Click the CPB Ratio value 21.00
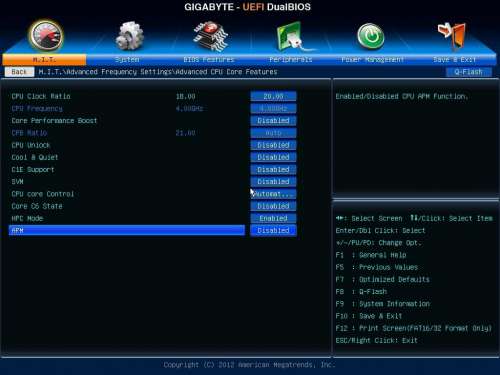This screenshot has height=375, width=500. click(x=185, y=133)
